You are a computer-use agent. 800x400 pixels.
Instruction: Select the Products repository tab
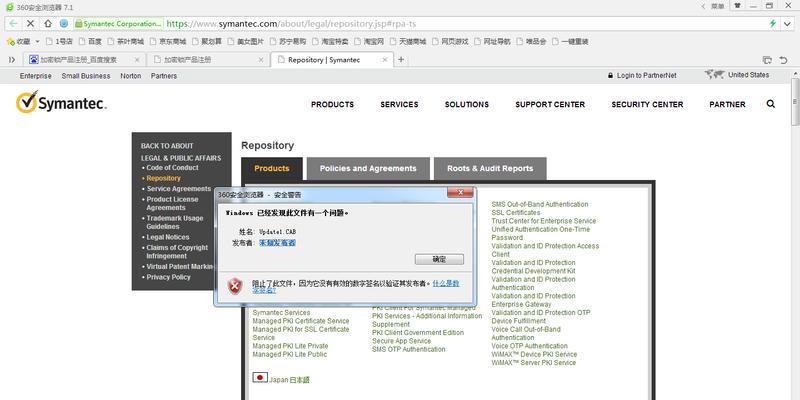click(272, 168)
